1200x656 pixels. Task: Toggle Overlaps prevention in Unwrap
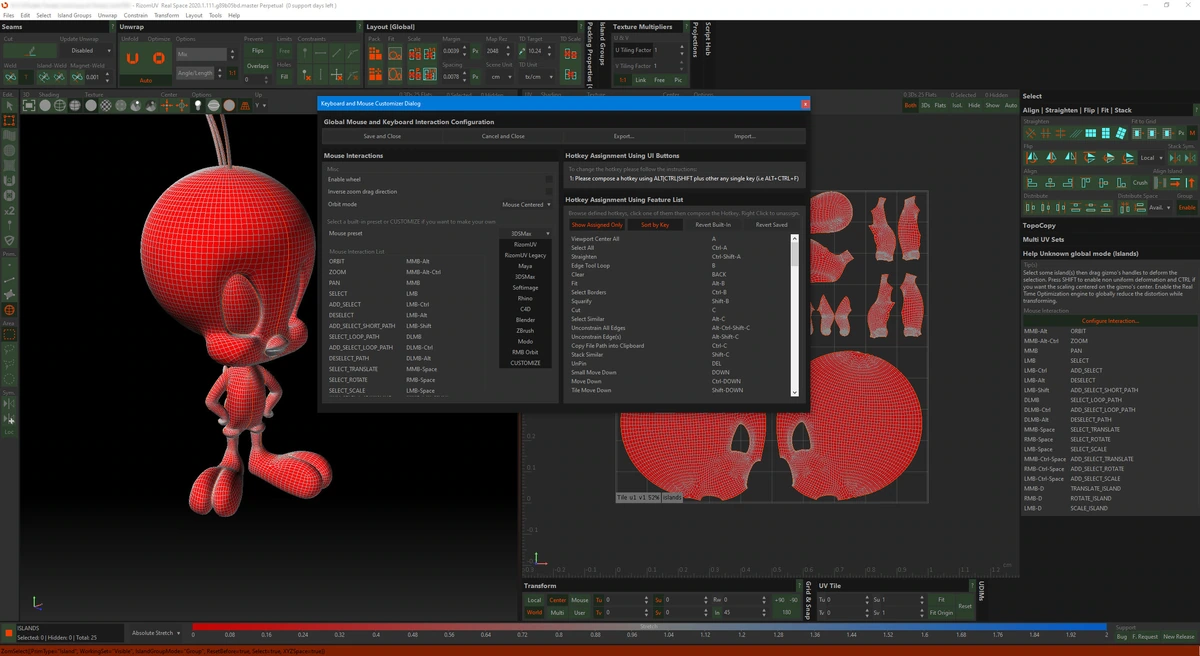pos(257,66)
